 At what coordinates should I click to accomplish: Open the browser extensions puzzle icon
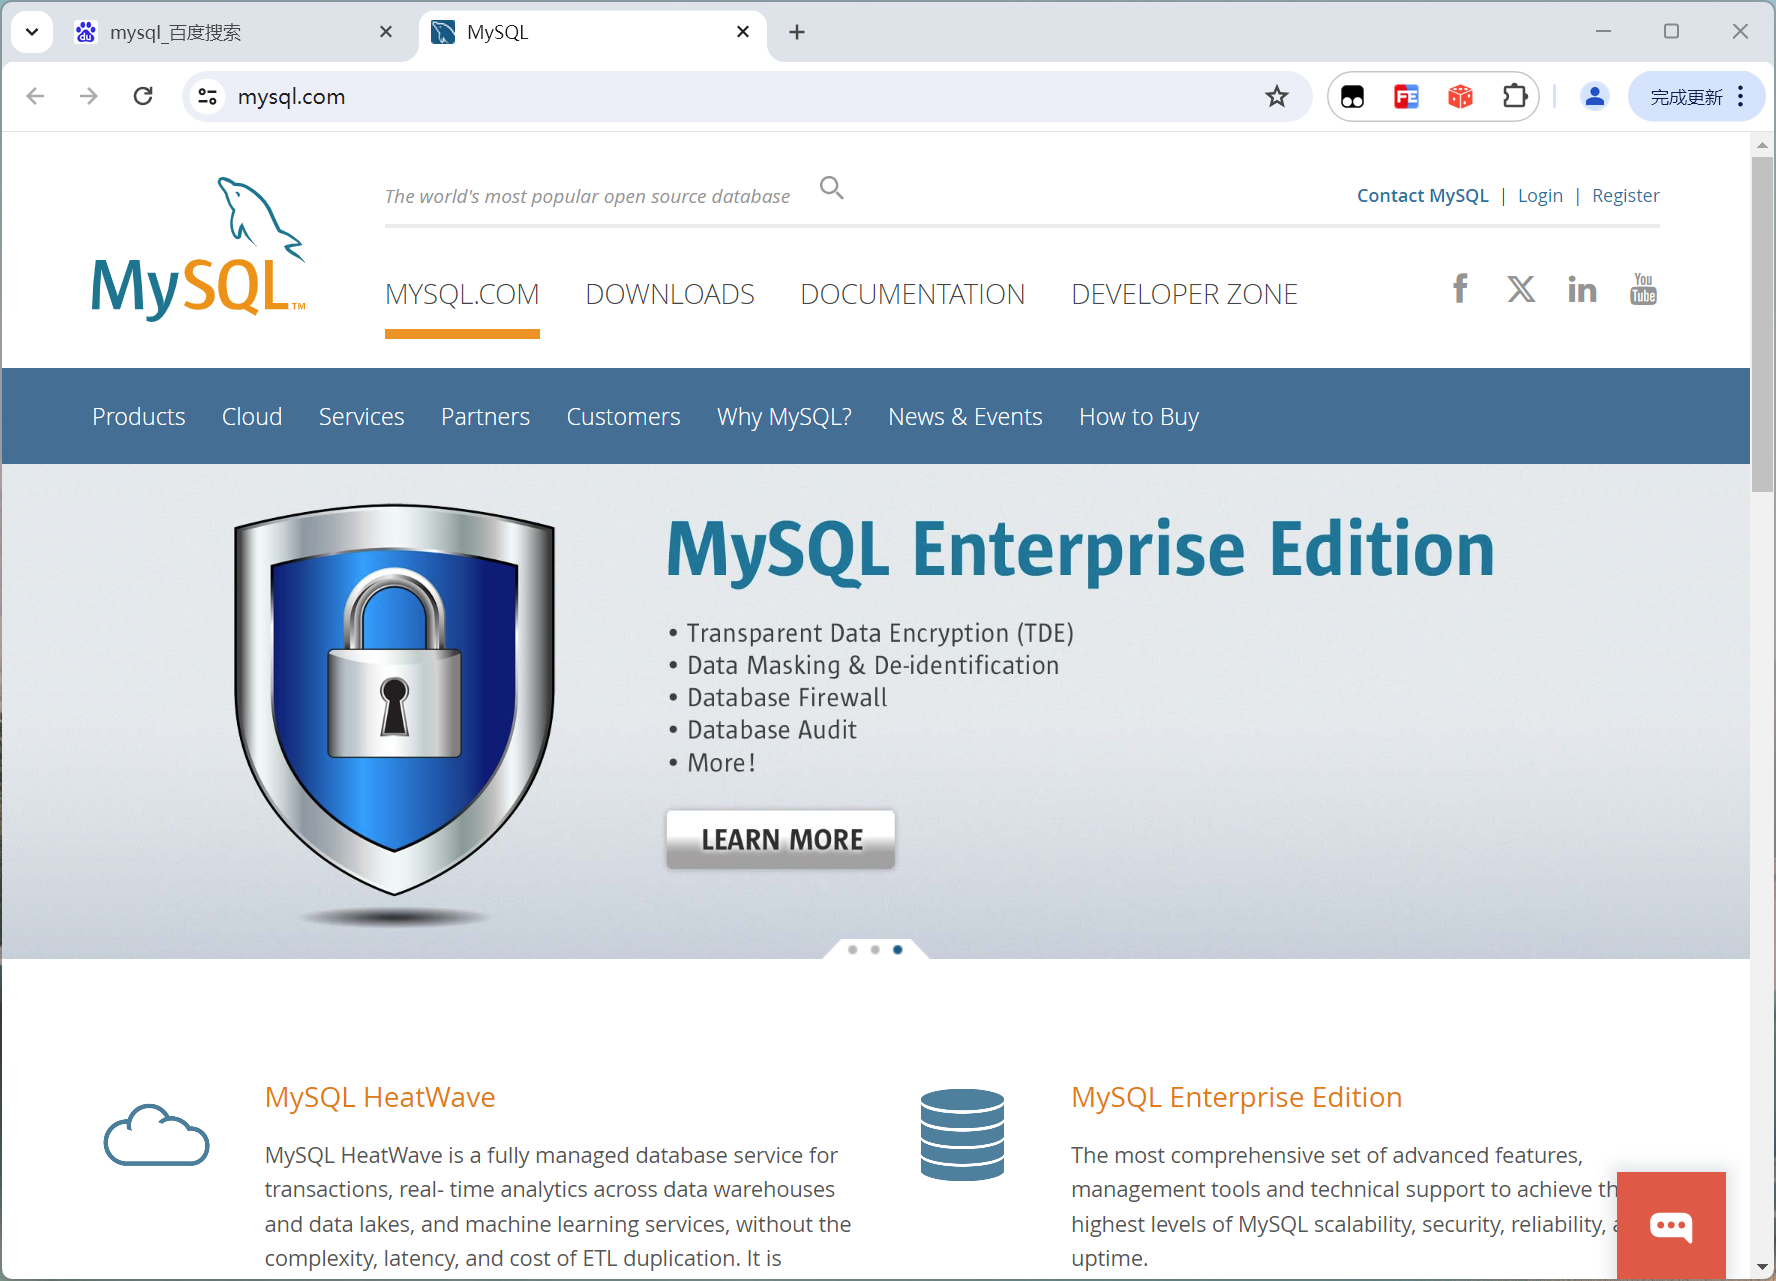[x=1514, y=96]
